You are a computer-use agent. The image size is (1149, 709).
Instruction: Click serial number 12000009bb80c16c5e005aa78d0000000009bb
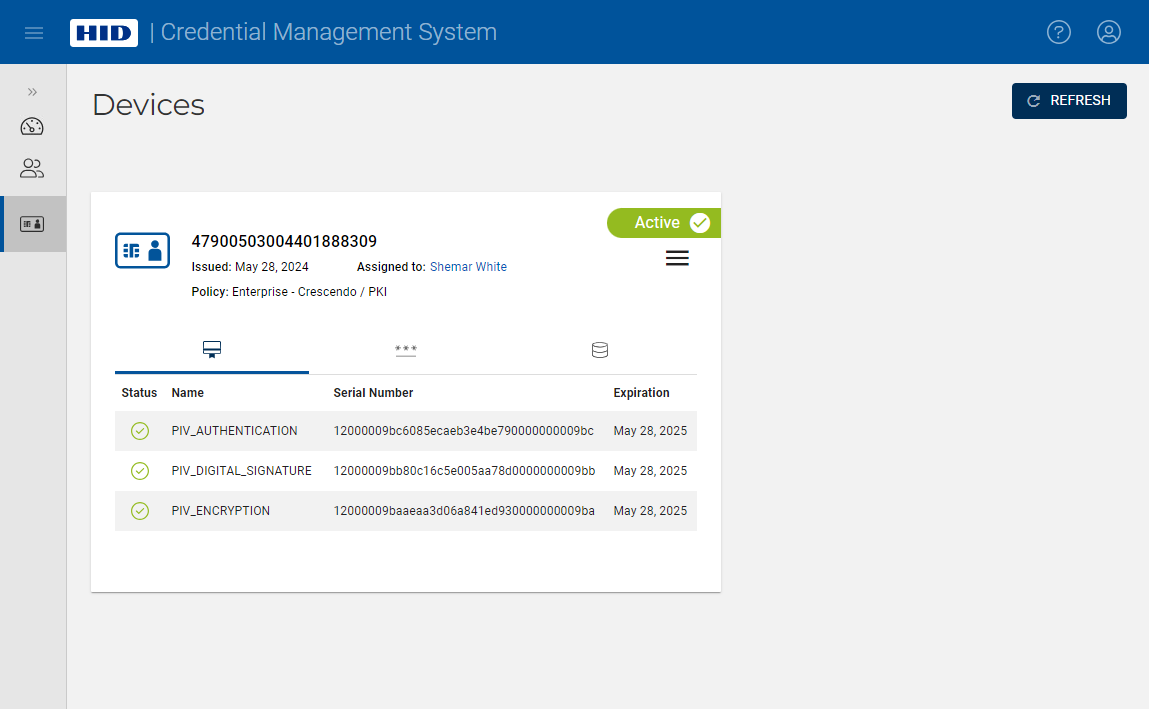pos(465,471)
